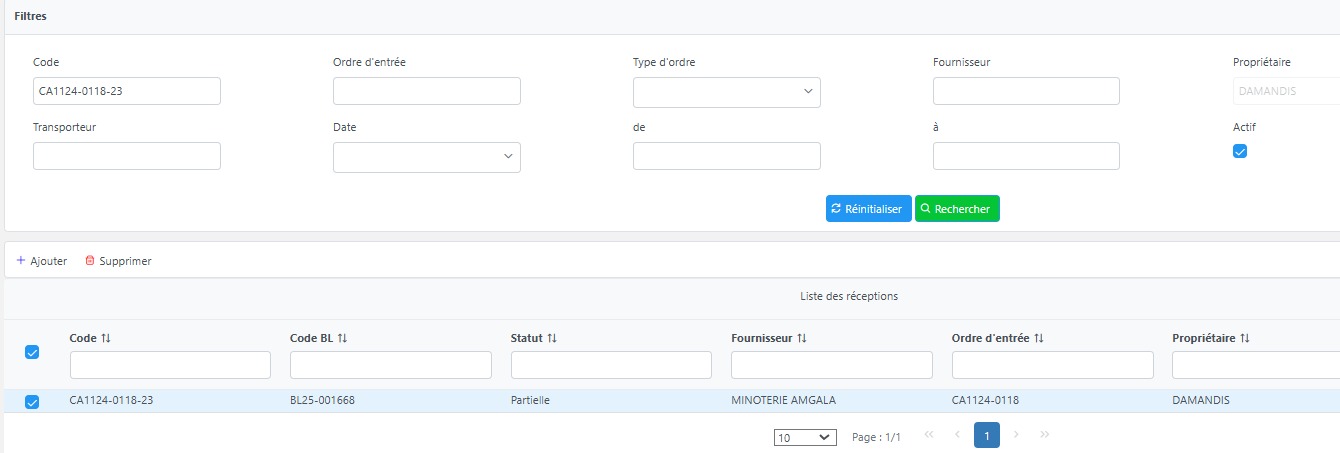The width and height of the screenshot is (1340, 453).
Task: Click the CA1124-0118 ordre d'entrée cell
Action: [985, 401]
